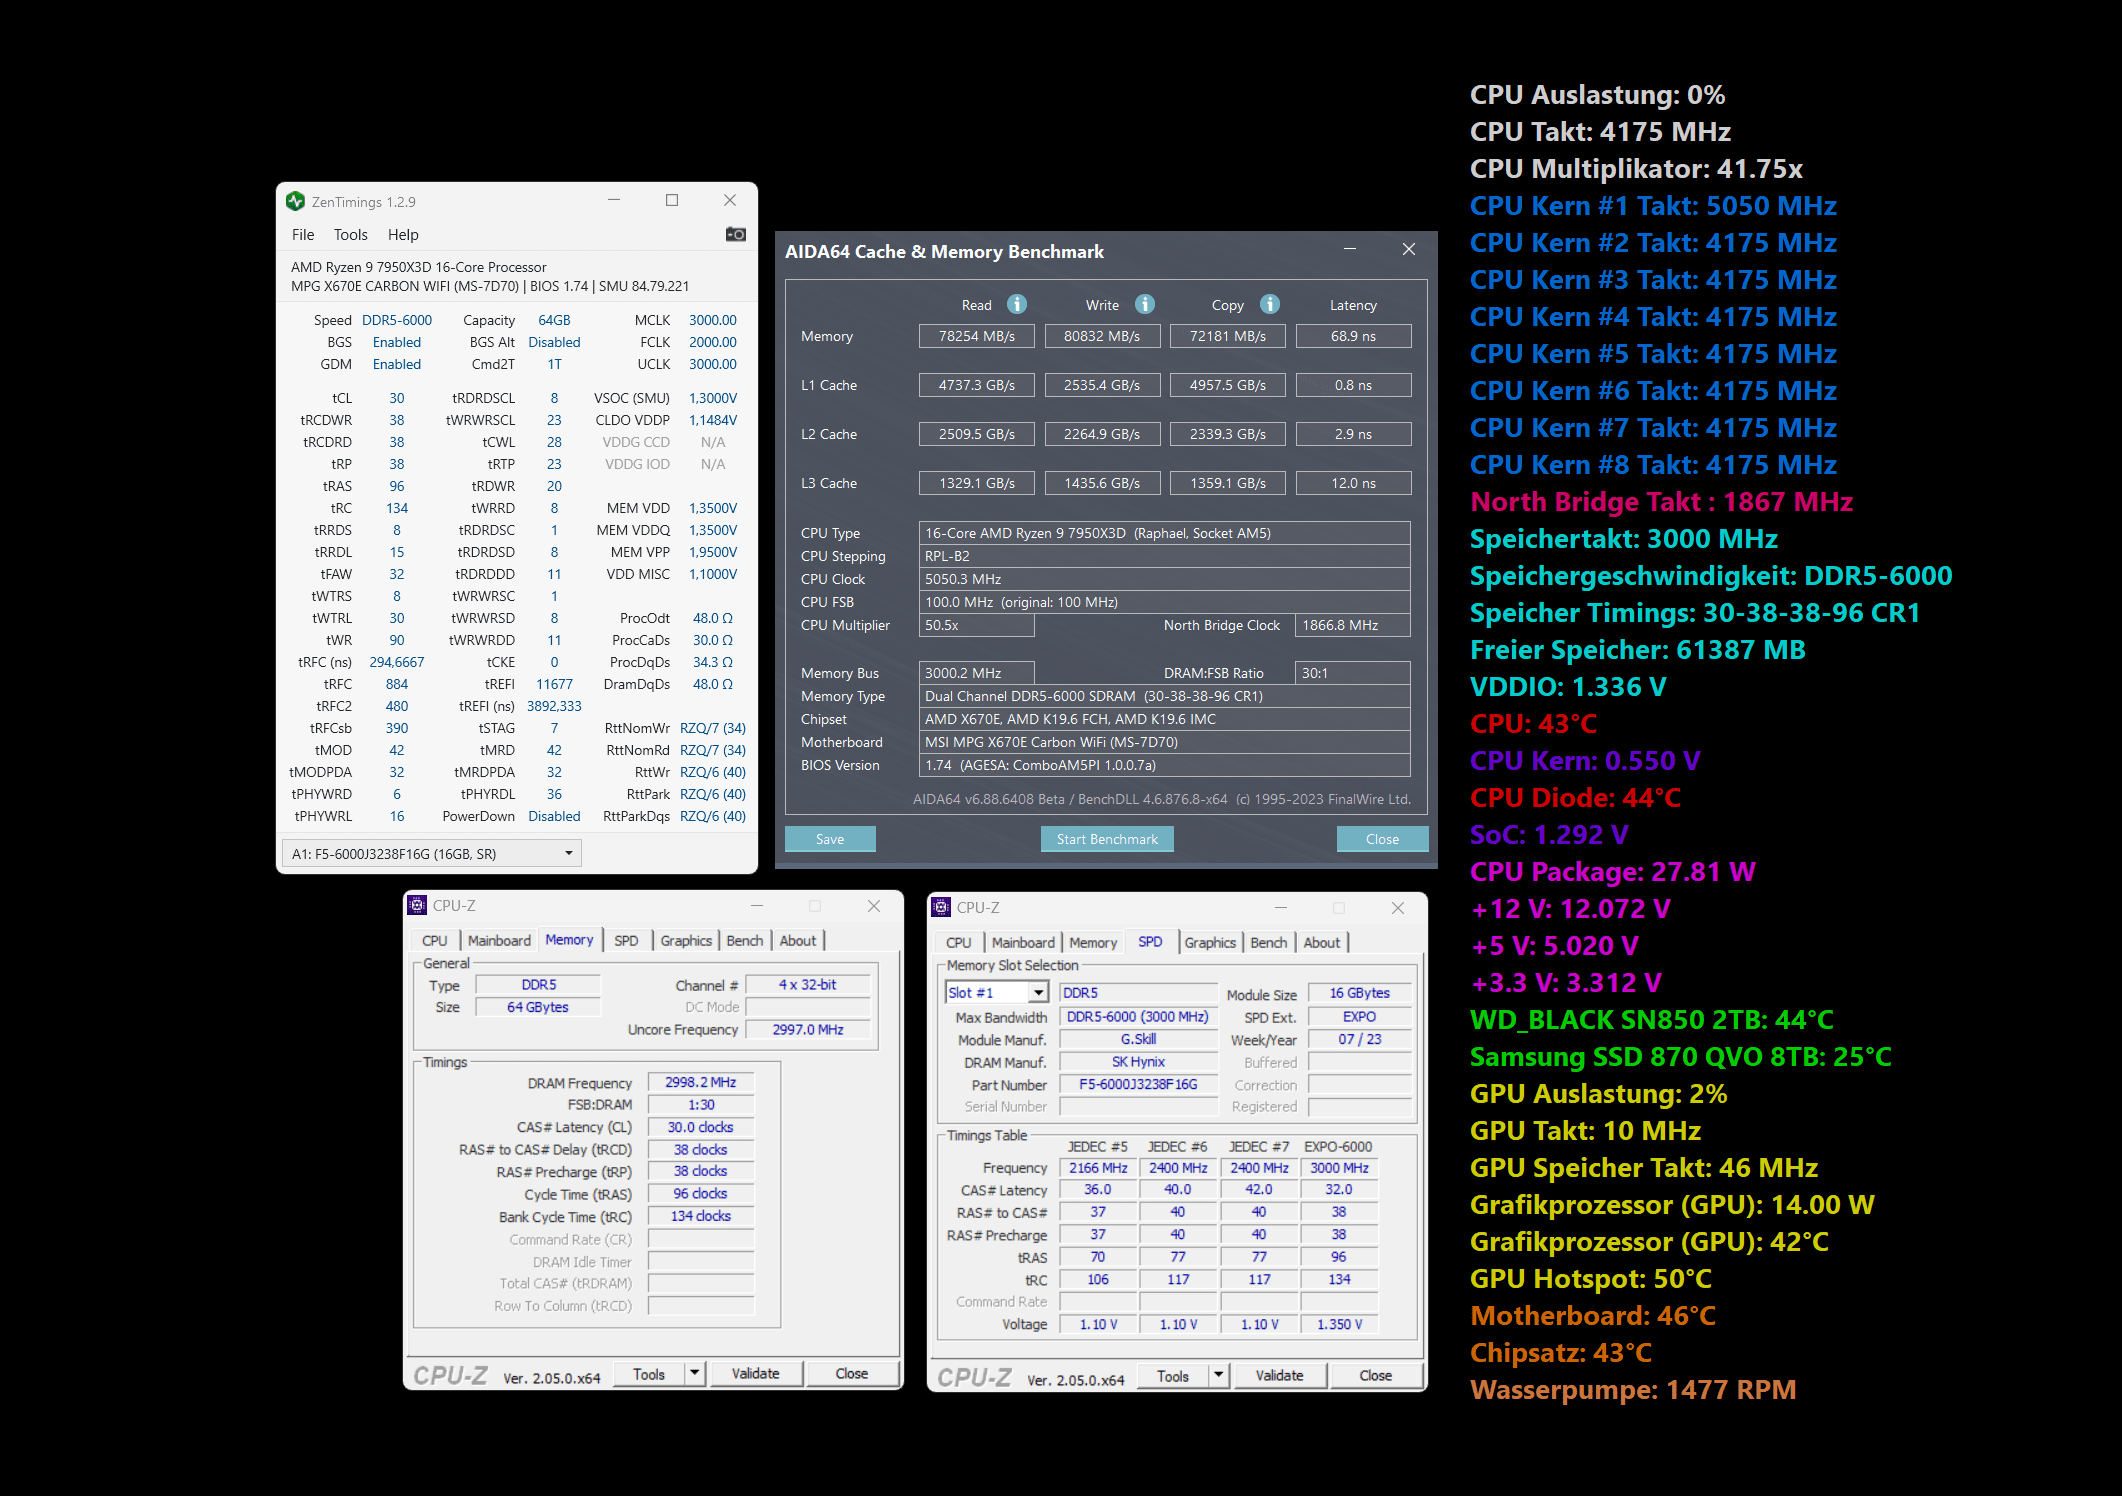The height and width of the screenshot is (1496, 2122).
Task: Click Memory Read value 78254 MB/s
Action: (977, 336)
